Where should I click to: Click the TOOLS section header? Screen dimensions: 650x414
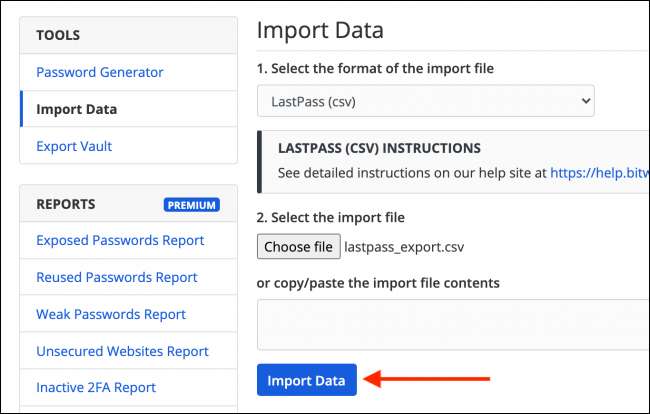(58, 35)
